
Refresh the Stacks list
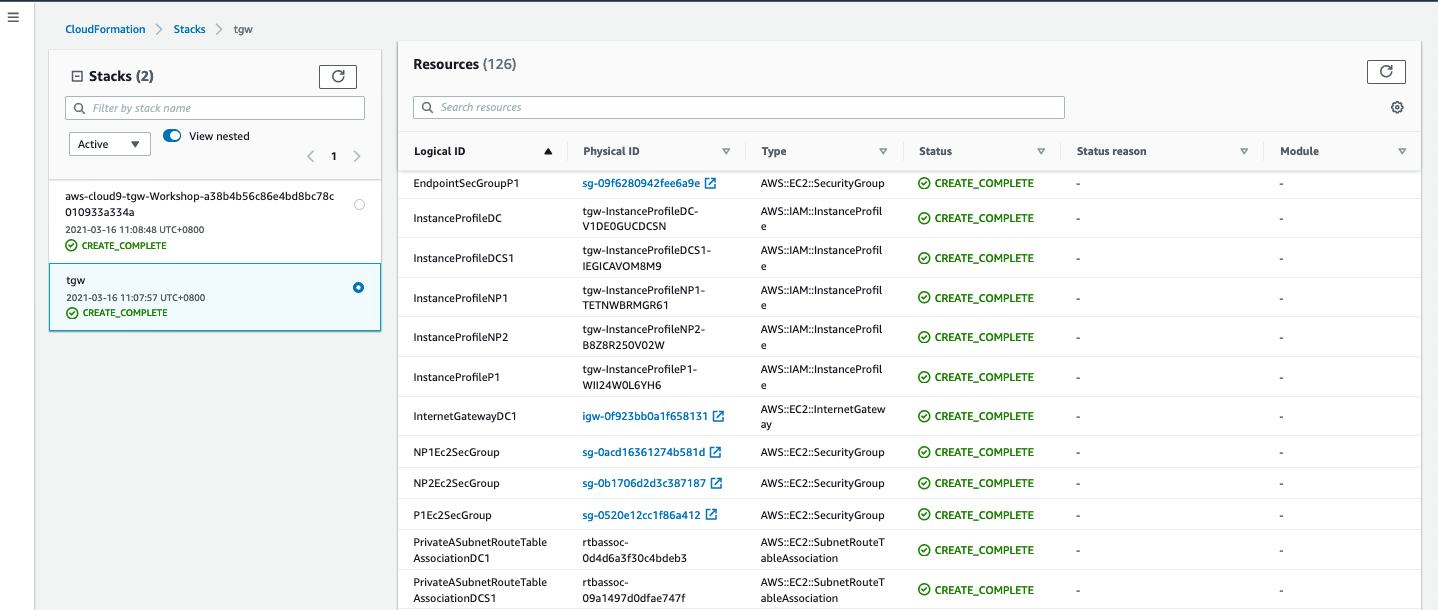[x=337, y=76]
